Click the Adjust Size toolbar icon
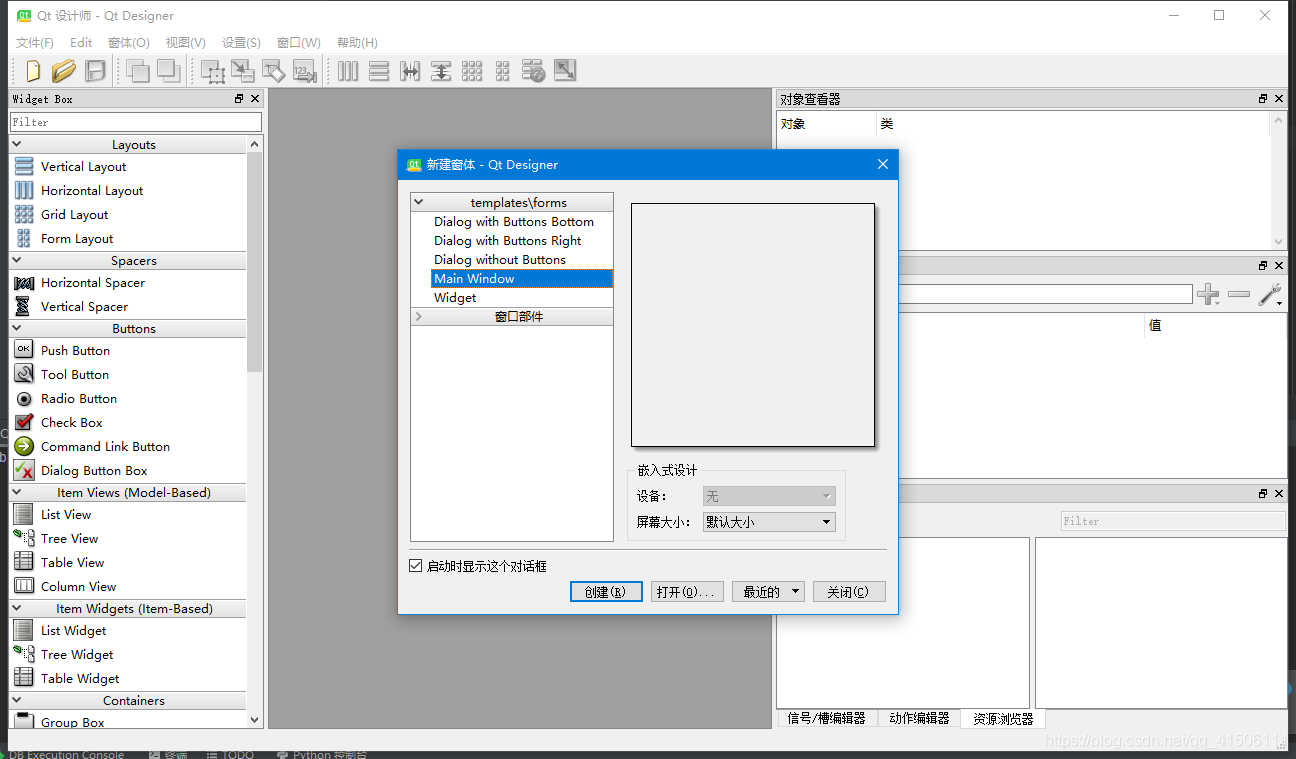The width and height of the screenshot is (1296, 759). click(x=565, y=71)
